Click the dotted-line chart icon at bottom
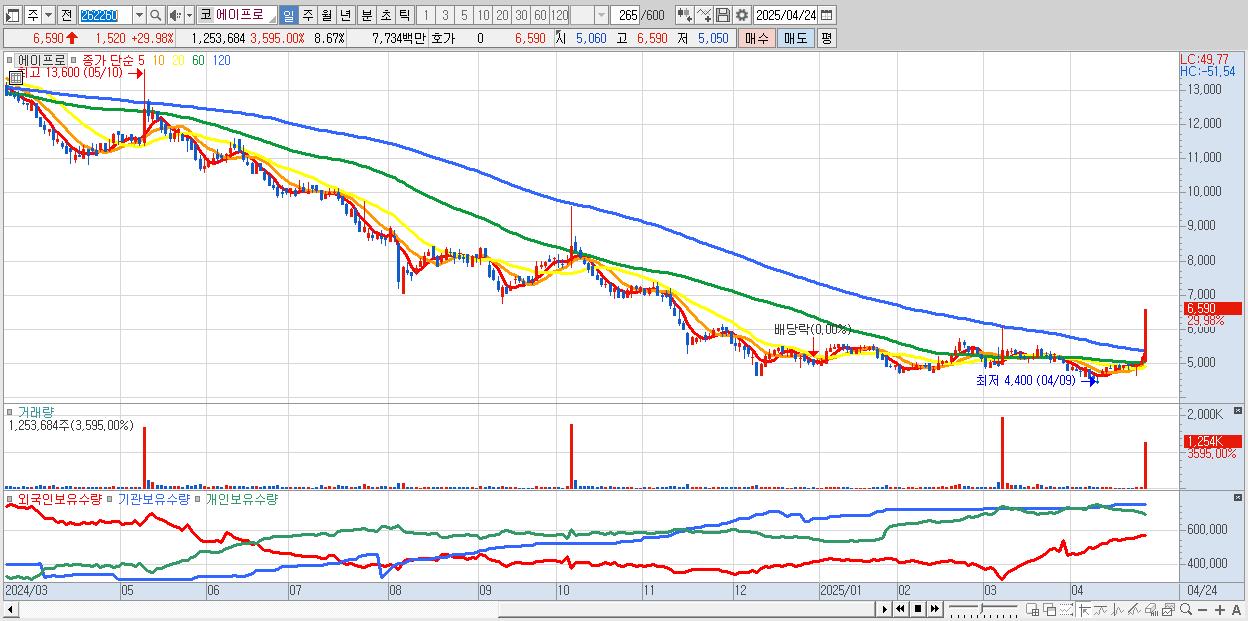 pyautogui.click(x=1066, y=609)
